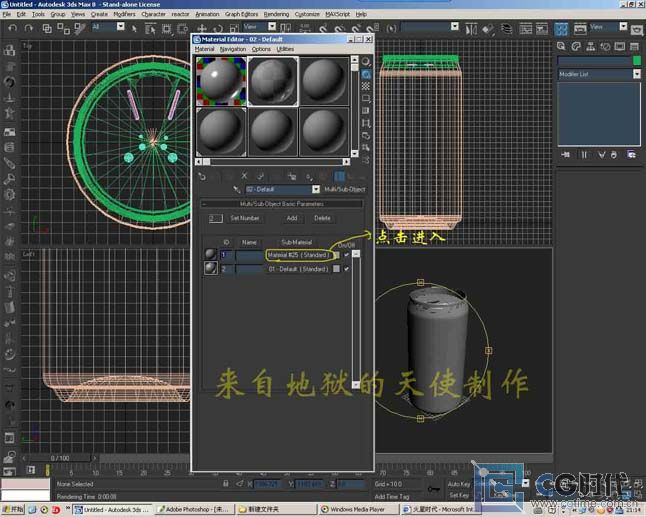Click the Redo icon in main toolbar
The image size is (646, 517).
28,28
